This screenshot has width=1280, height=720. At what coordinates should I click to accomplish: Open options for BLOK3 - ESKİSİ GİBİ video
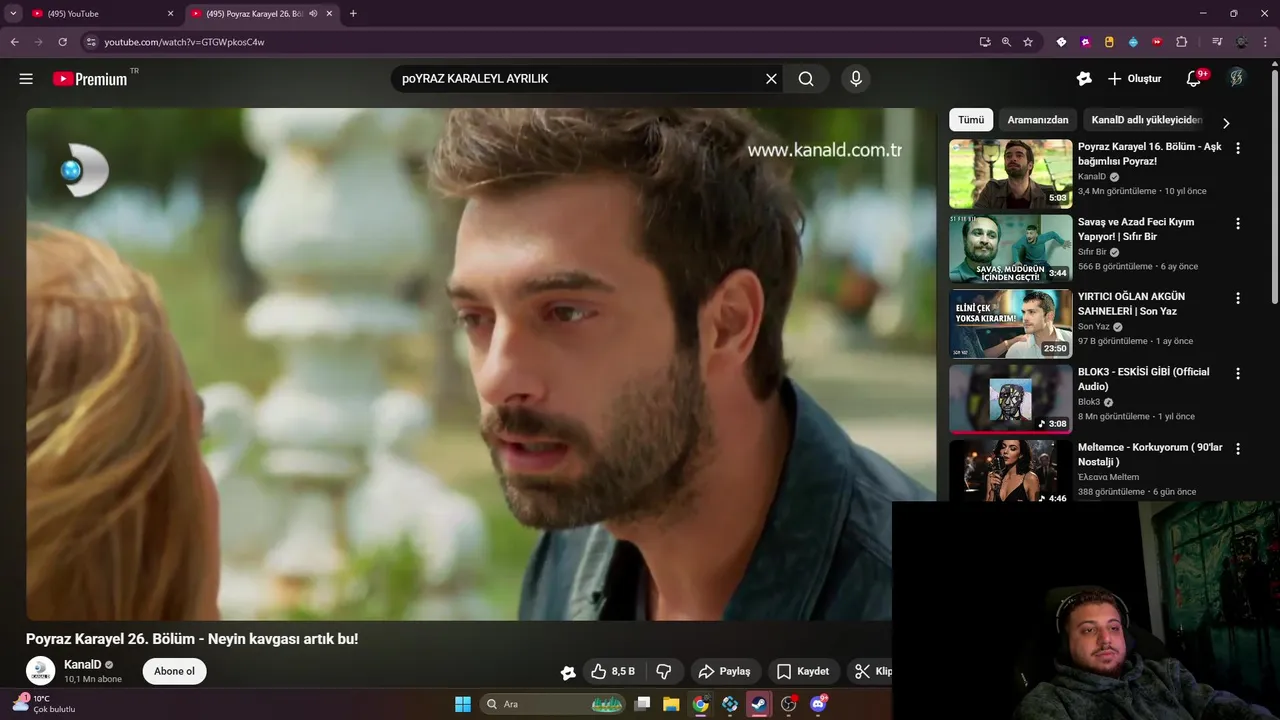(x=1238, y=373)
